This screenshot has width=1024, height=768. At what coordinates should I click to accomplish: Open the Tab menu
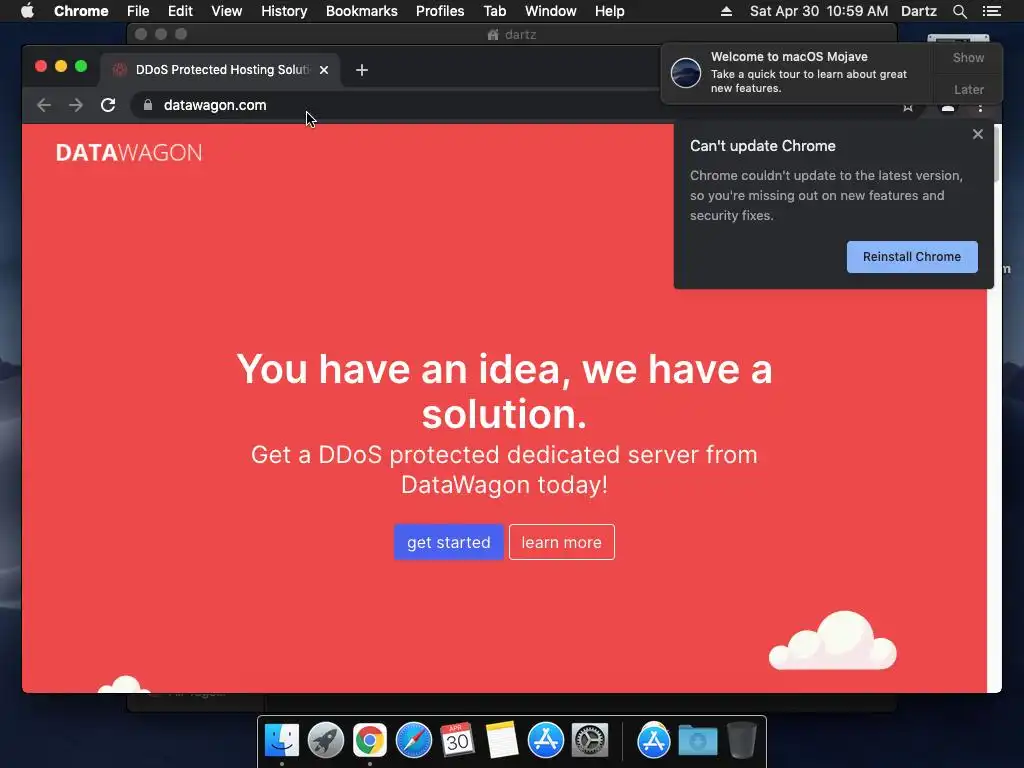[494, 11]
